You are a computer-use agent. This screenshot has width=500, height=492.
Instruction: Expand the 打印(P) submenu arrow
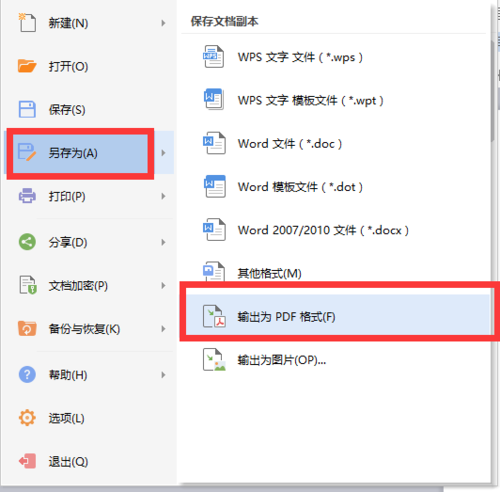tap(163, 196)
